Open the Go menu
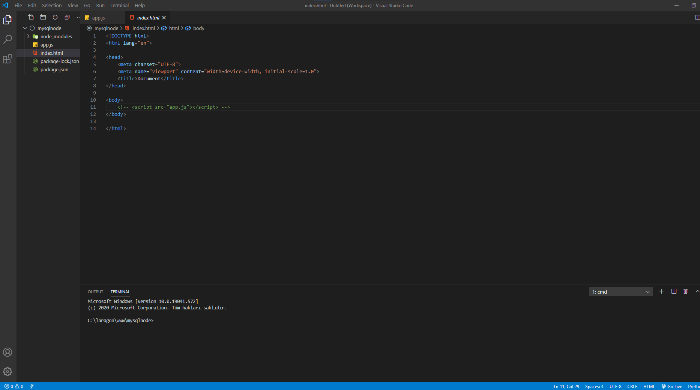700x390 pixels. (x=87, y=5)
